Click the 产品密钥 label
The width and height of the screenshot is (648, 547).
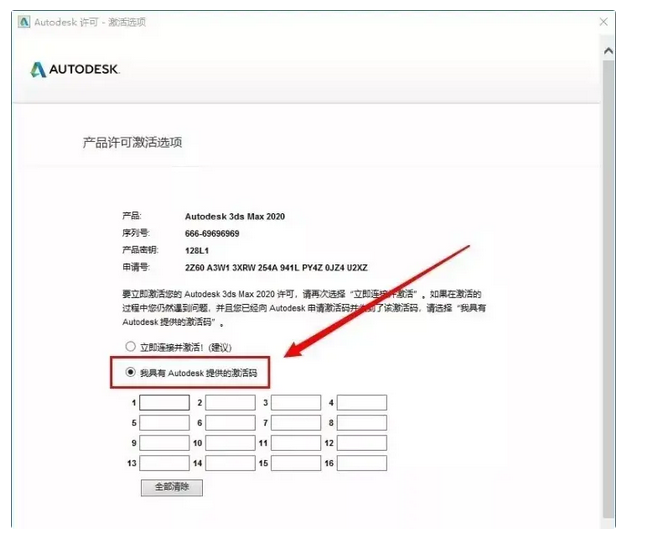click(x=140, y=250)
